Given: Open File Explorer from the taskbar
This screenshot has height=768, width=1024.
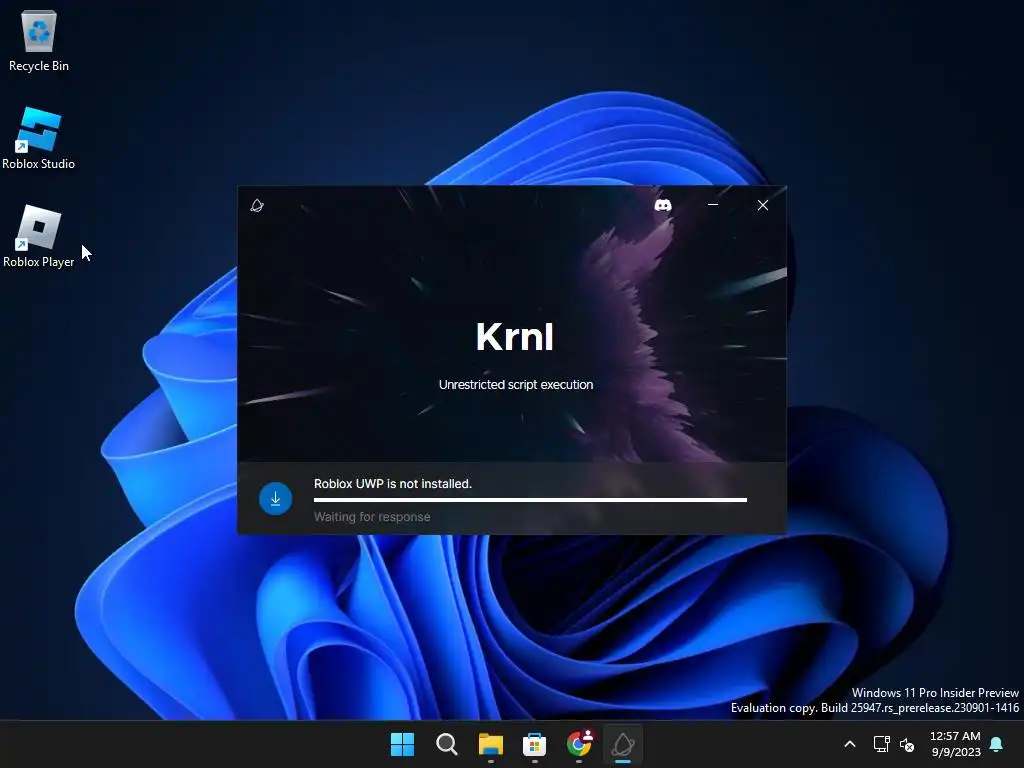Looking at the screenshot, I should (x=490, y=744).
